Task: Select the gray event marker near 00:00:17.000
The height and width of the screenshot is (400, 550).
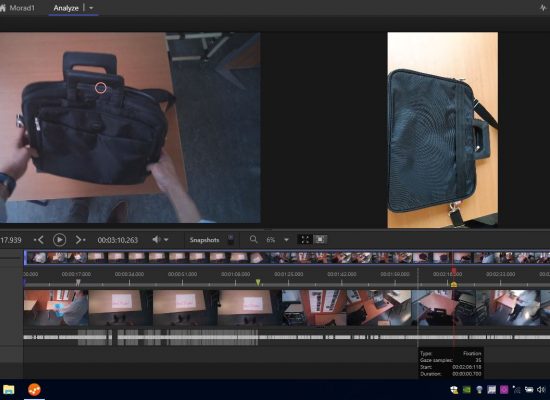Action: click(78, 282)
